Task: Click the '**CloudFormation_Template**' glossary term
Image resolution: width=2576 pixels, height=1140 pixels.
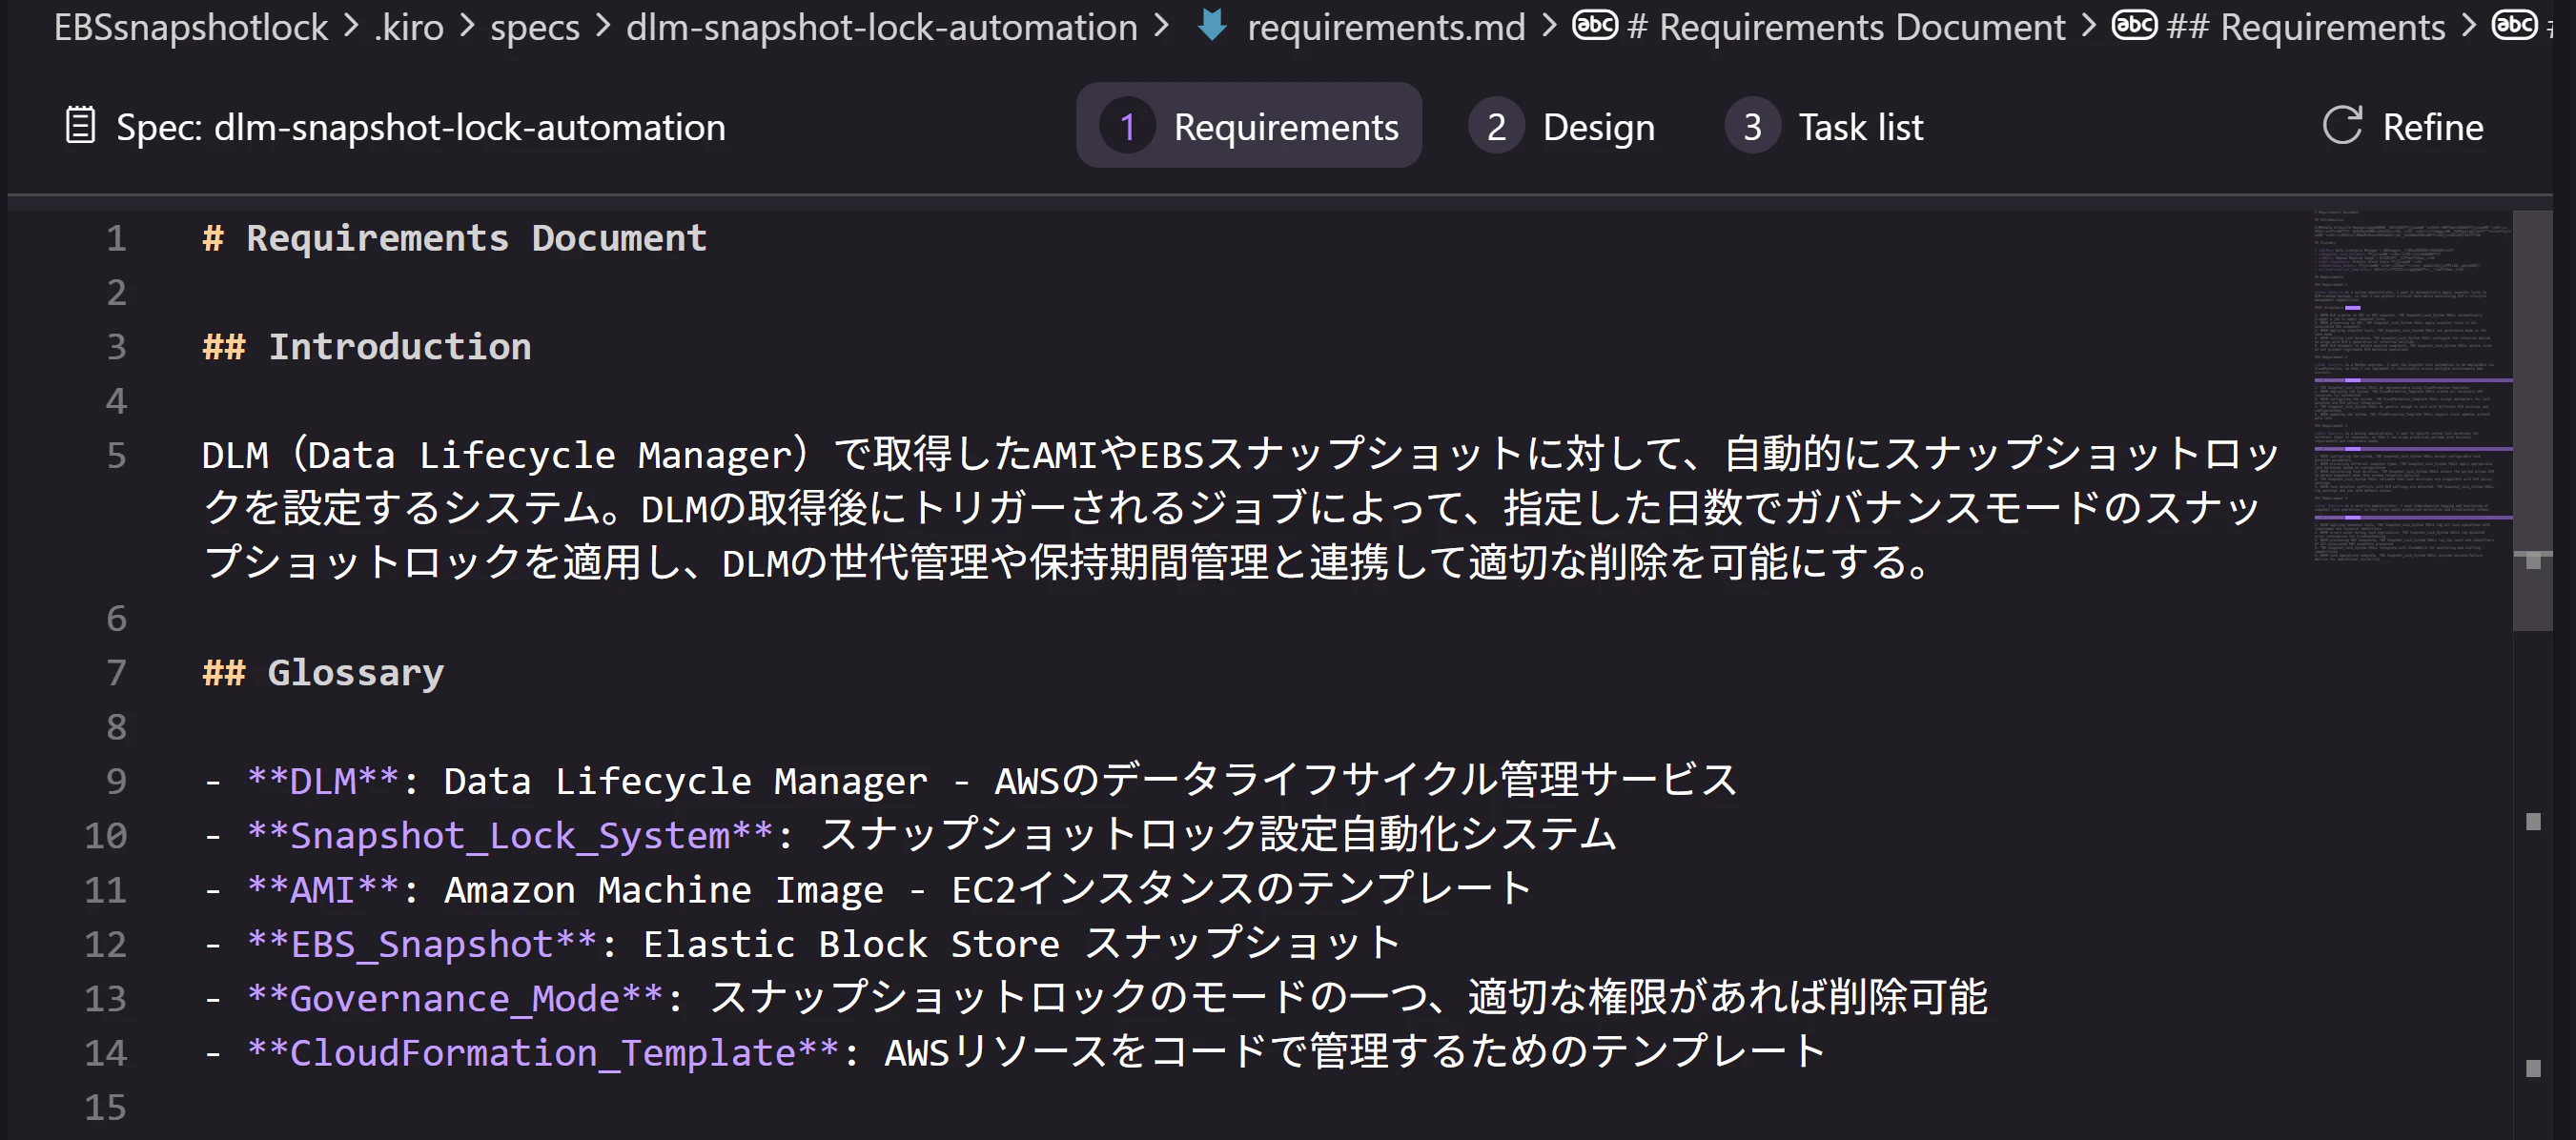Action: [542, 1052]
